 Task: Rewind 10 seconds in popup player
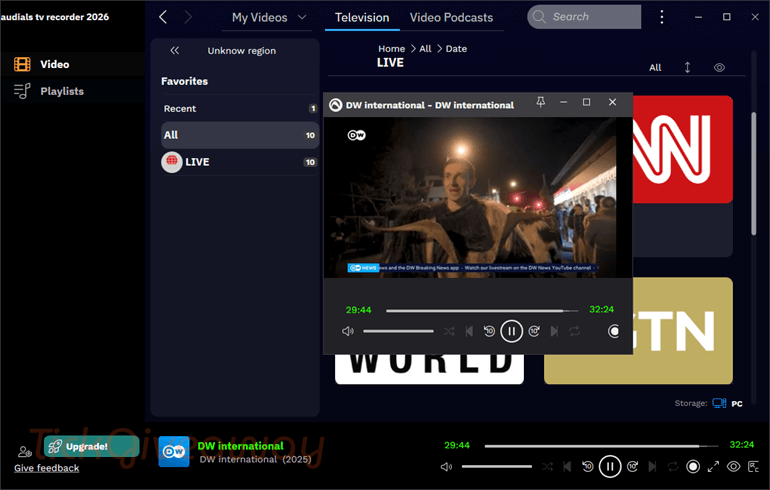tap(489, 331)
